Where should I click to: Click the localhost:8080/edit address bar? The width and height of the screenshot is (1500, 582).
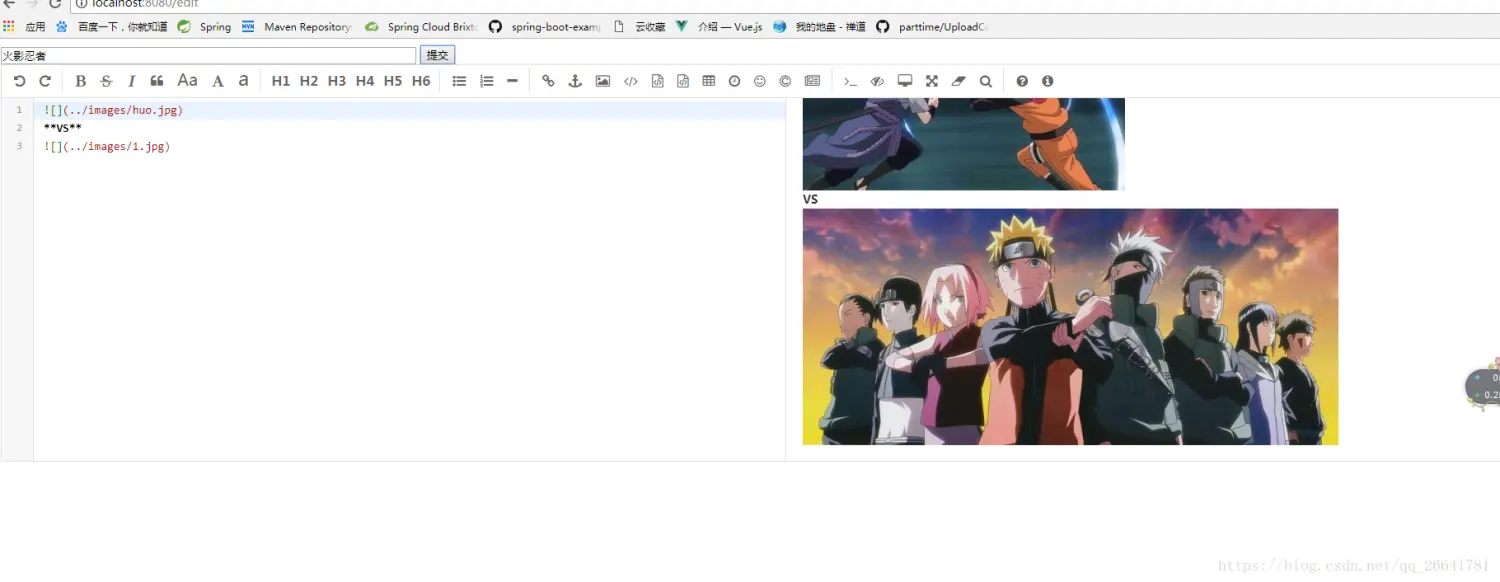tap(785, 4)
